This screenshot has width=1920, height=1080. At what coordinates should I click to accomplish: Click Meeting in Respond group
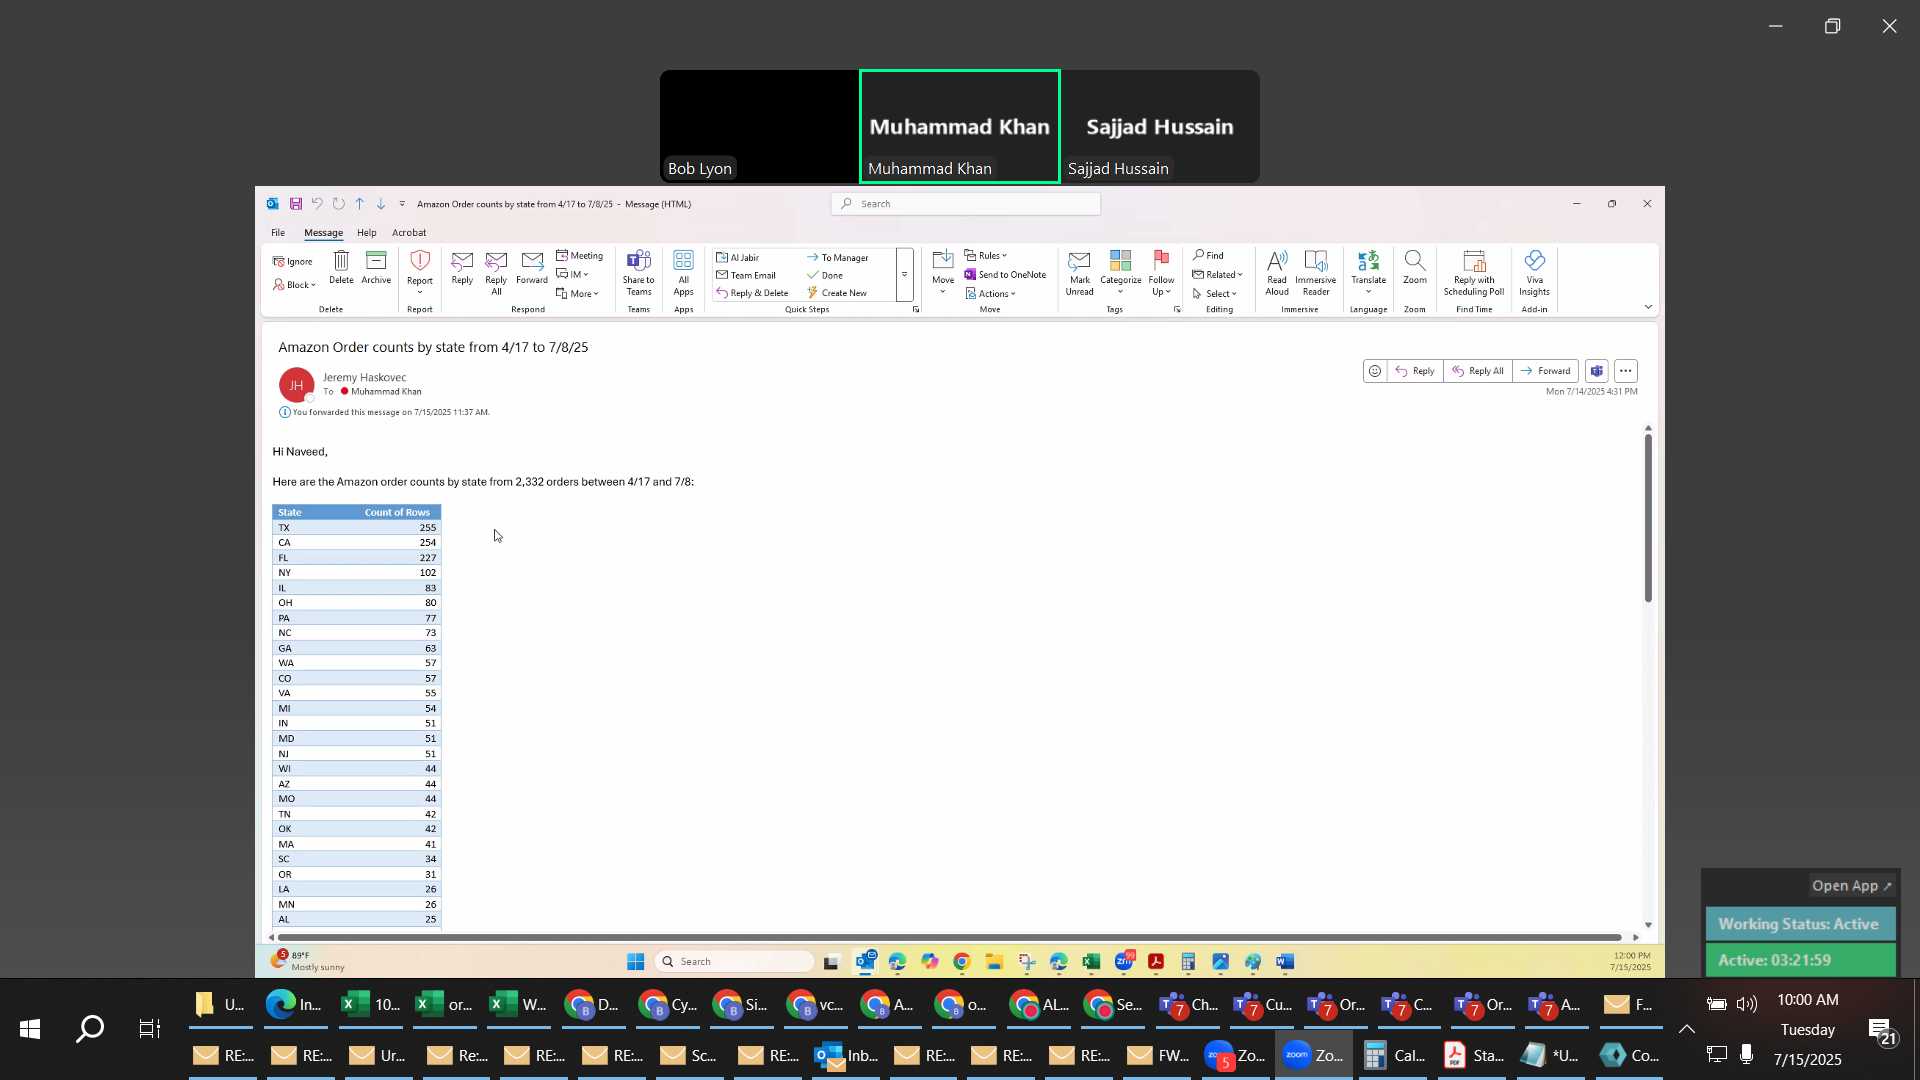pos(580,256)
